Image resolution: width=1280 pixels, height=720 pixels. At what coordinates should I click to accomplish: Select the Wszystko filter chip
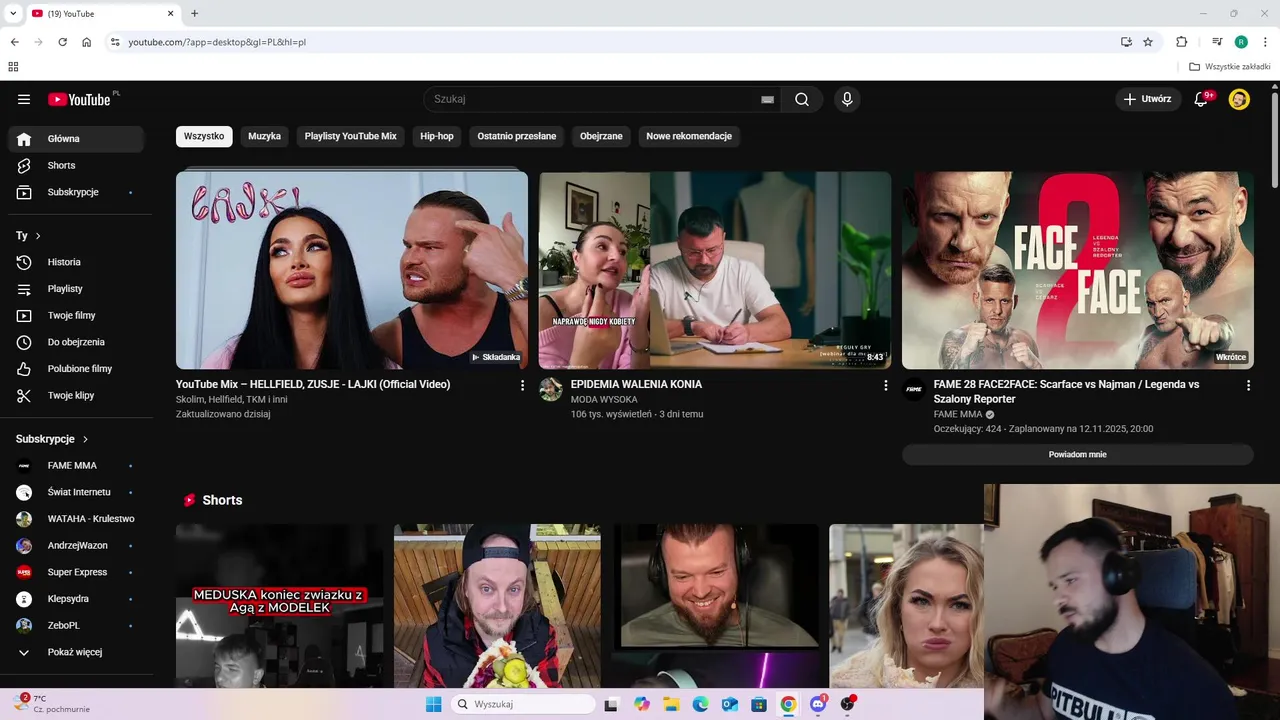point(204,136)
